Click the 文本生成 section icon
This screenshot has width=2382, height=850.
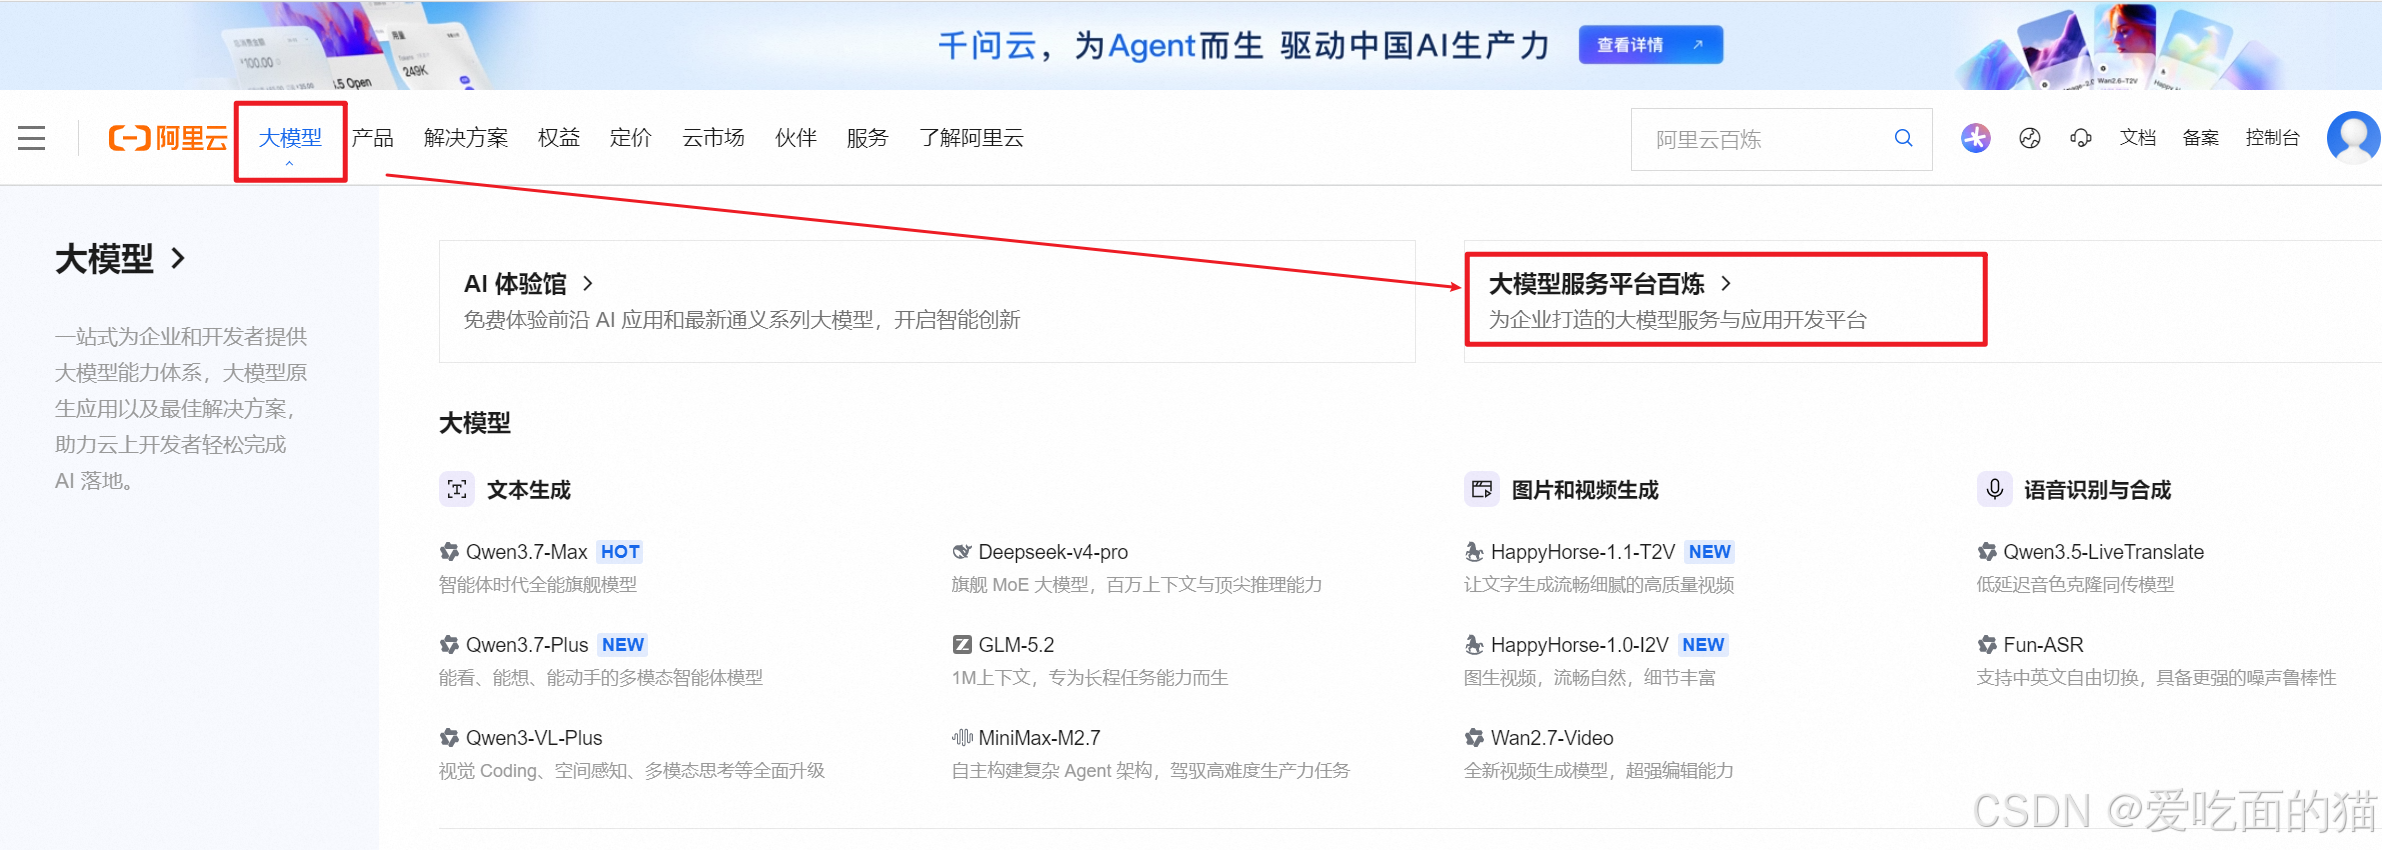[457, 489]
